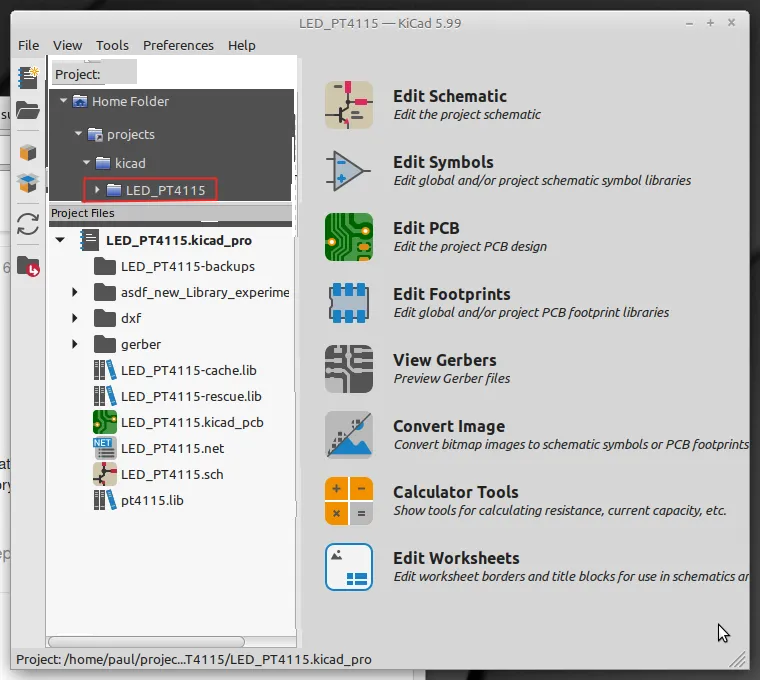
Task: Click the Home Folder icon in tree
Action: 80,101
